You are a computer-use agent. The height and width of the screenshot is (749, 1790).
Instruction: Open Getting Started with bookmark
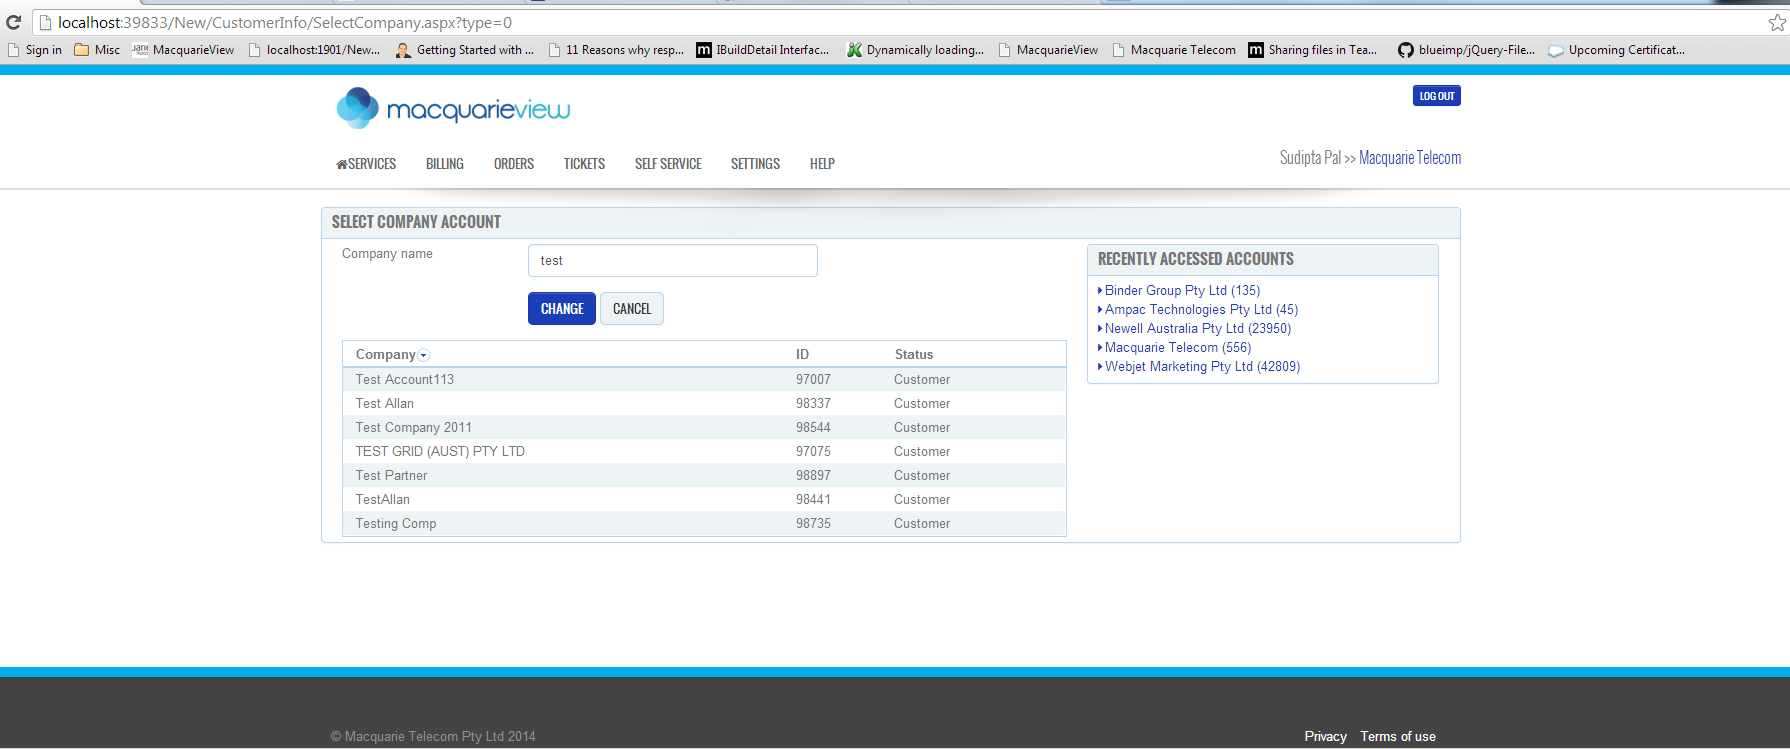465,50
